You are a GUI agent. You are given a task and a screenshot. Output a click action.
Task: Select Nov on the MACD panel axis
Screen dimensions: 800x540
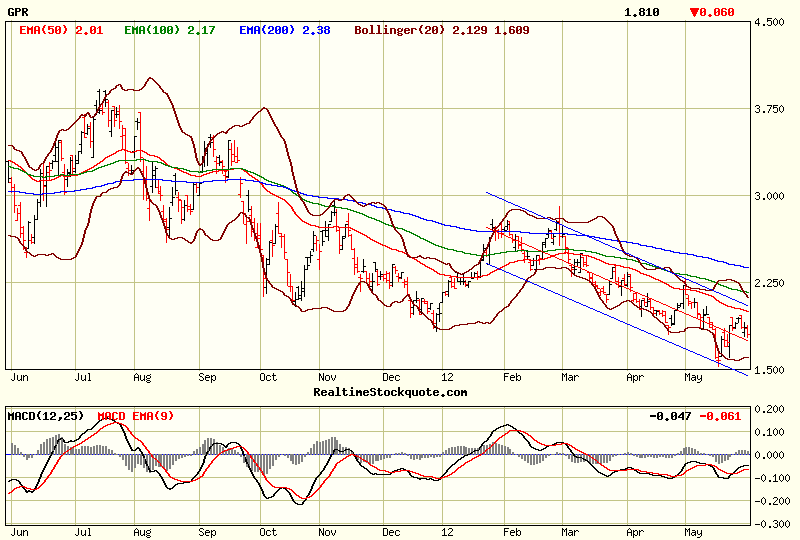pos(327,532)
